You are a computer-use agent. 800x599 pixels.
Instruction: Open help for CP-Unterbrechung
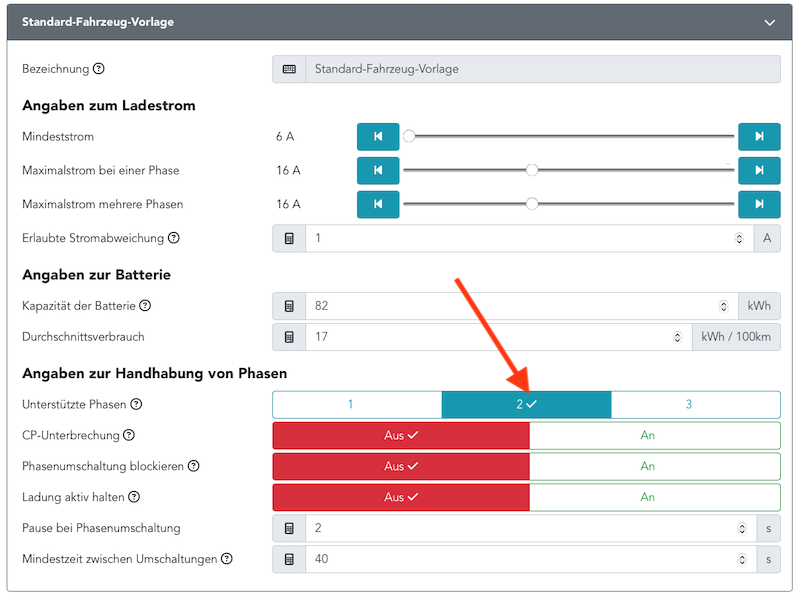[126, 435]
